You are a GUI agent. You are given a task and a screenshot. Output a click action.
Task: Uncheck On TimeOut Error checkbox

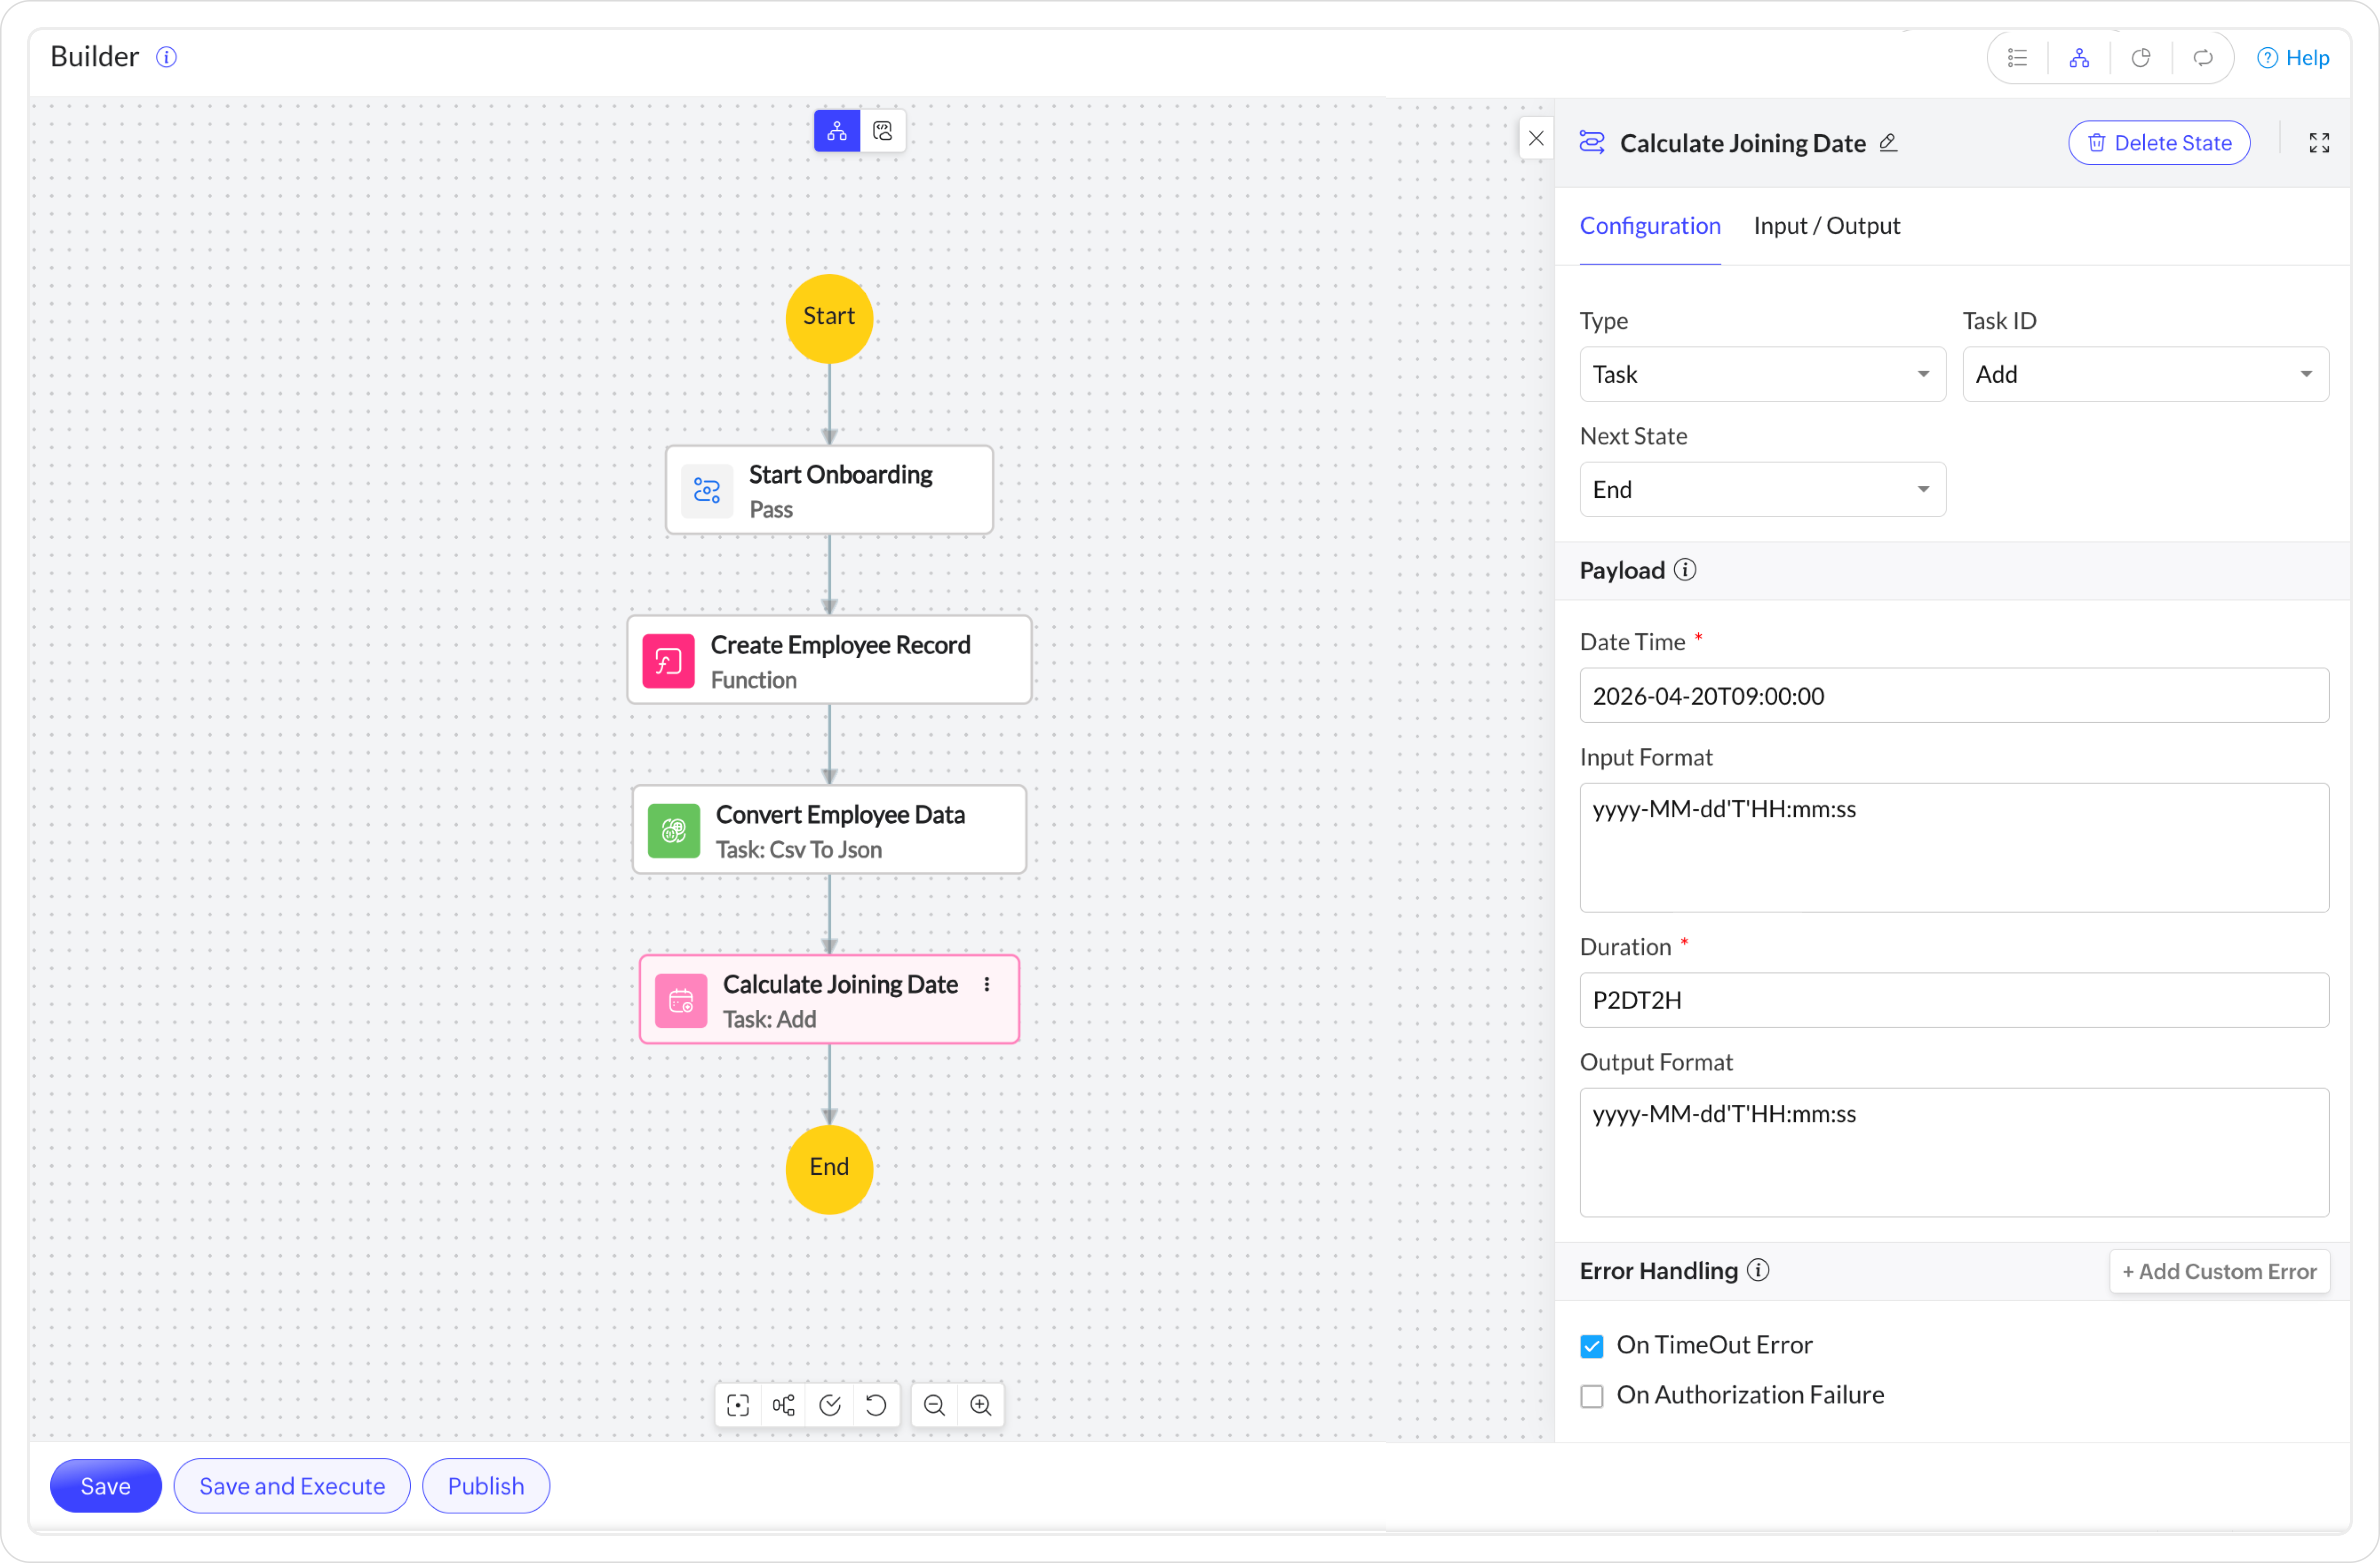coord(1591,1346)
